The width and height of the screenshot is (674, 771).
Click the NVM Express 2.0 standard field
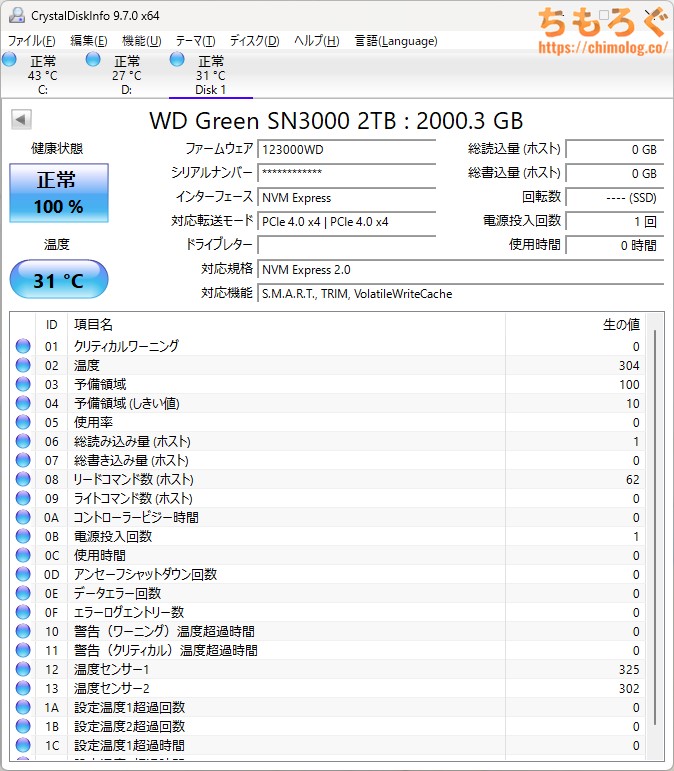[460, 269]
